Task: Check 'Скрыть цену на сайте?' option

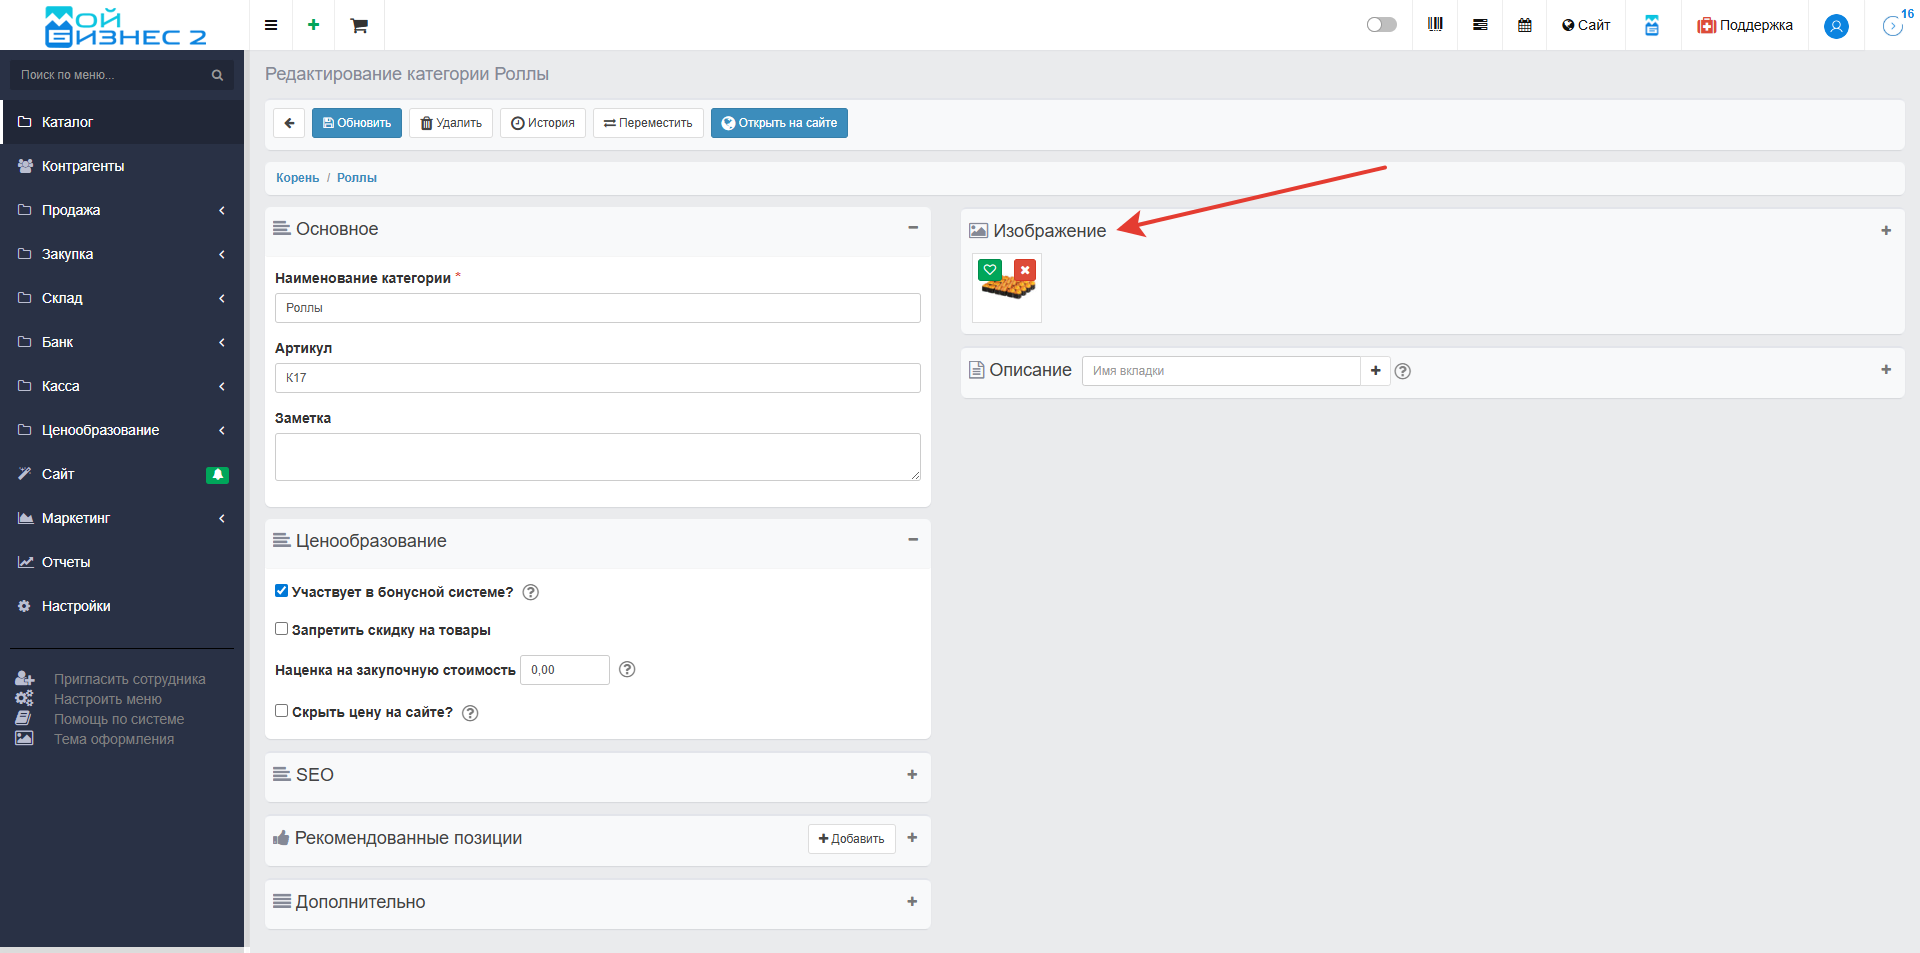Action: (282, 711)
